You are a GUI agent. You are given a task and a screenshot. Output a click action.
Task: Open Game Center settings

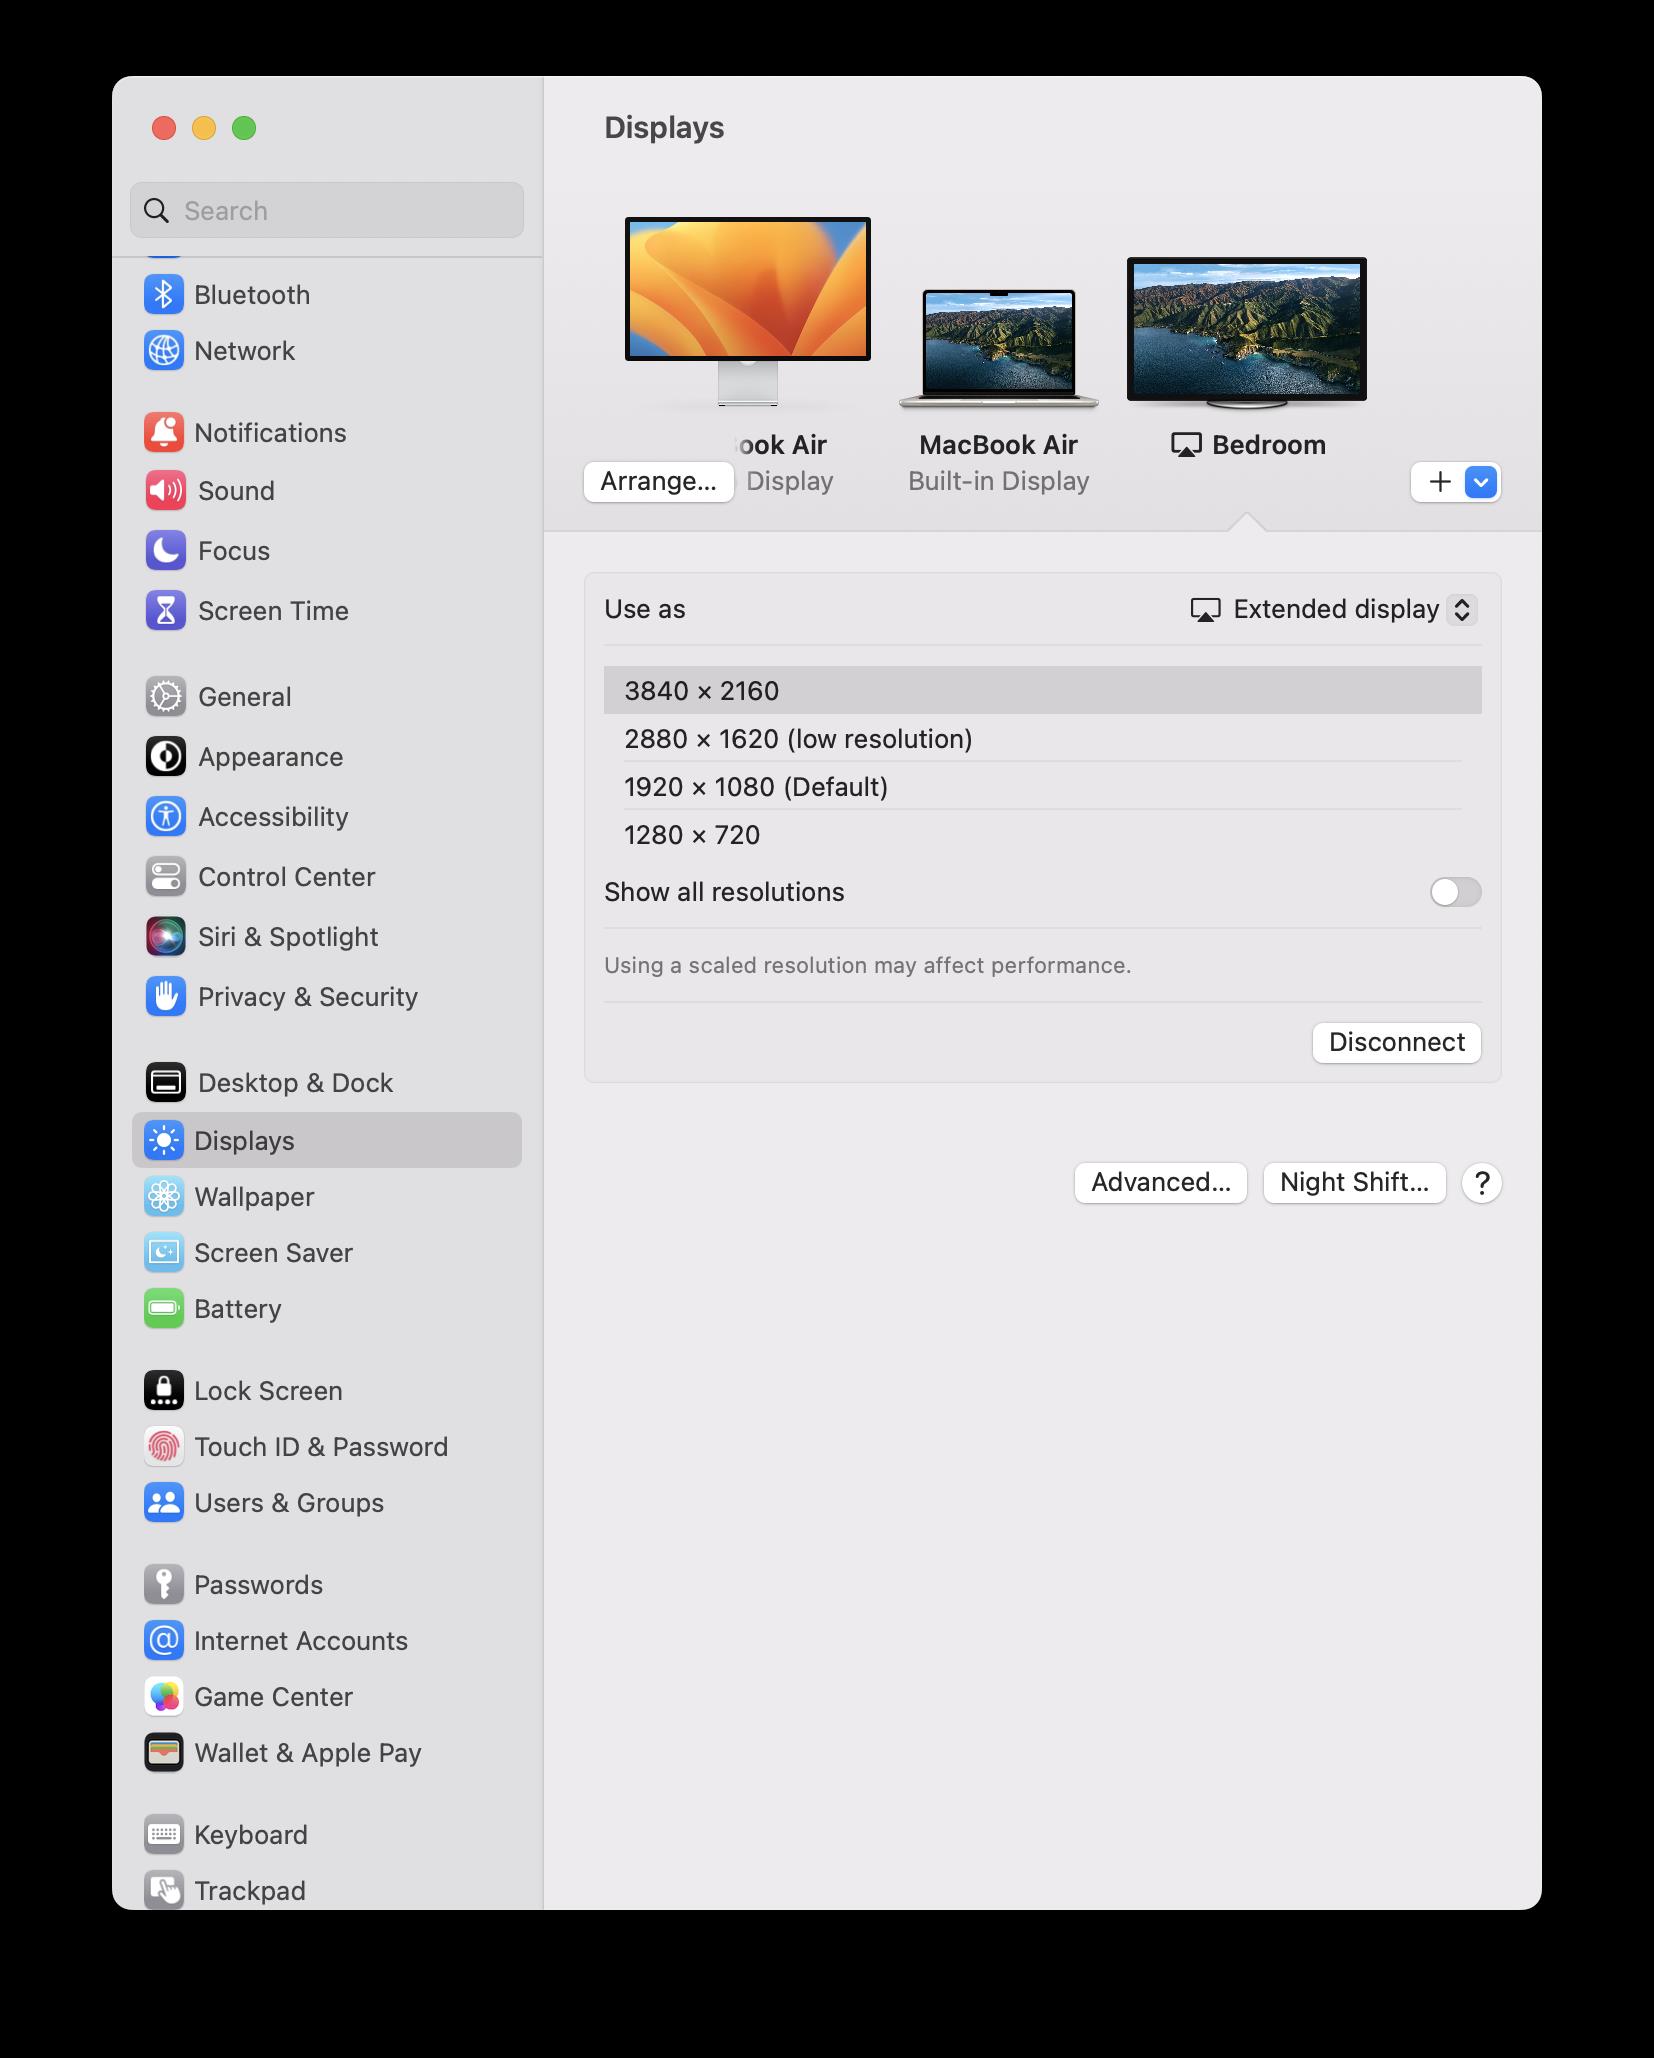(274, 1697)
